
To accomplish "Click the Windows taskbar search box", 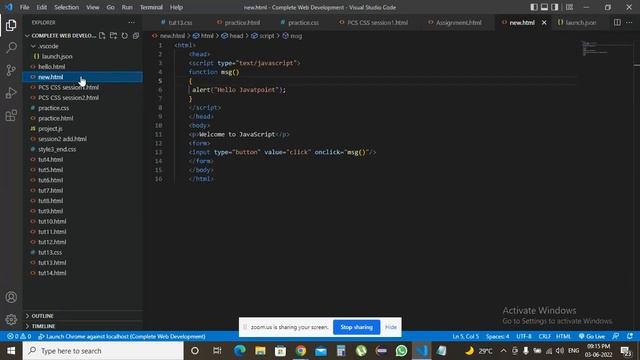I will pos(103,351).
